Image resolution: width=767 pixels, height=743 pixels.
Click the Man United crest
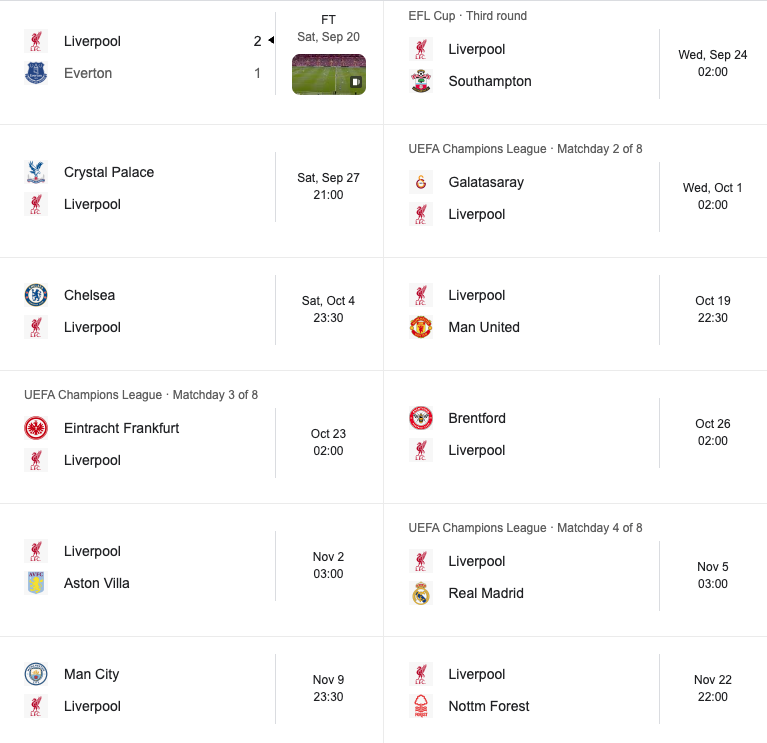point(421,327)
